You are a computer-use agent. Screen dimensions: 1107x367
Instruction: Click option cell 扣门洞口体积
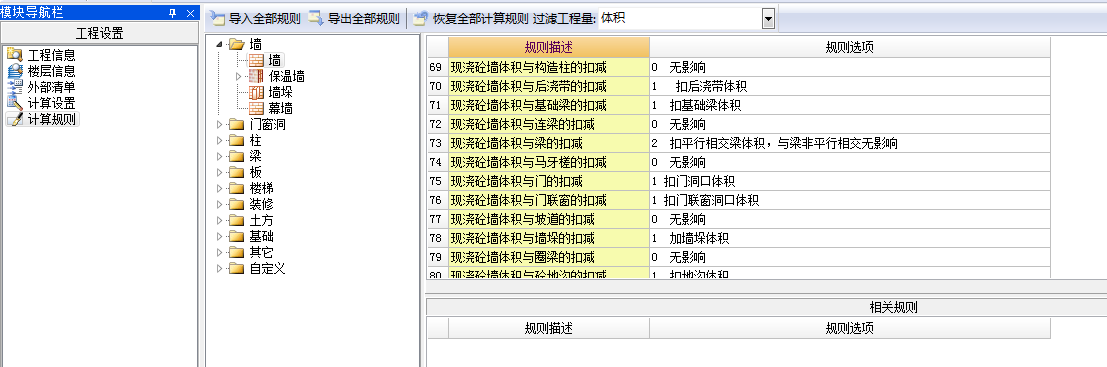point(850,181)
